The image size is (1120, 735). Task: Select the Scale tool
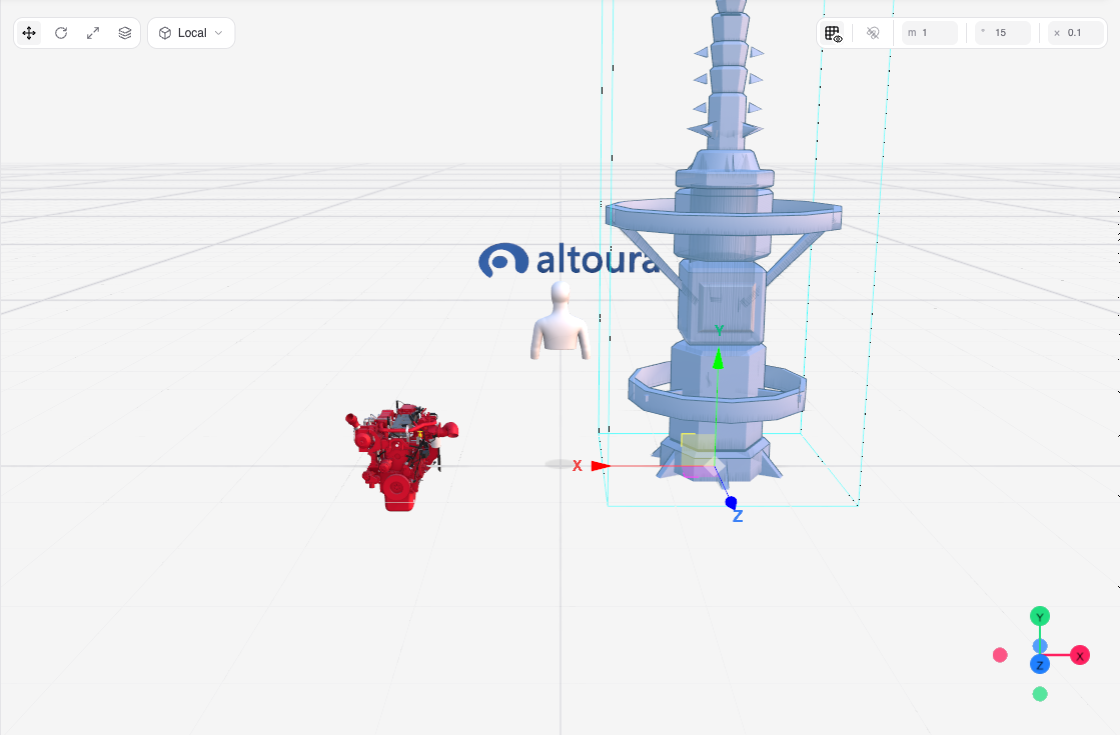point(93,33)
